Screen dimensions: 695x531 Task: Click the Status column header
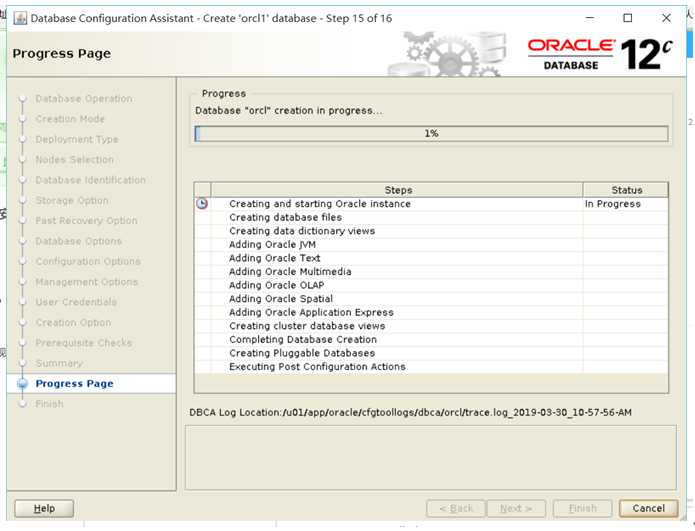pos(626,190)
